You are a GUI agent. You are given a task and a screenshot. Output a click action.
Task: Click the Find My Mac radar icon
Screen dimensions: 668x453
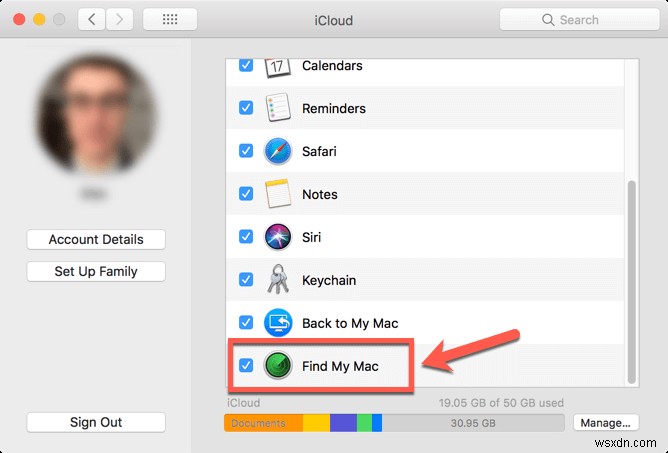pyautogui.click(x=278, y=366)
